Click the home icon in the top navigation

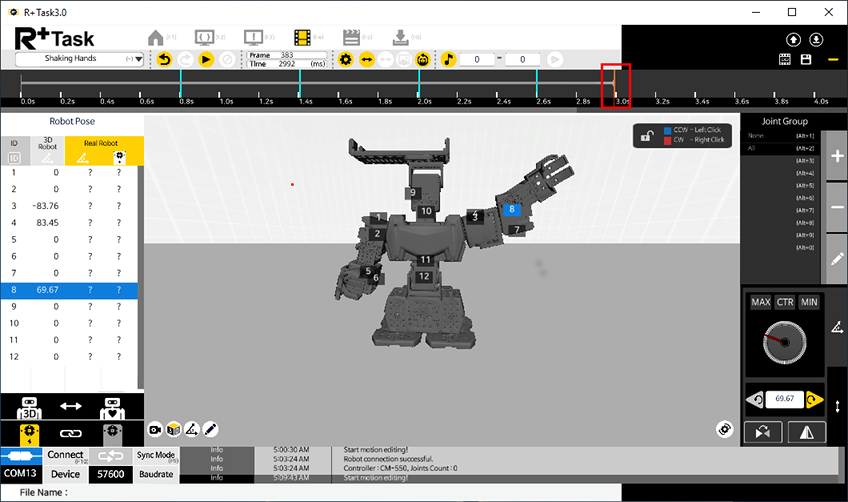(x=155, y=38)
